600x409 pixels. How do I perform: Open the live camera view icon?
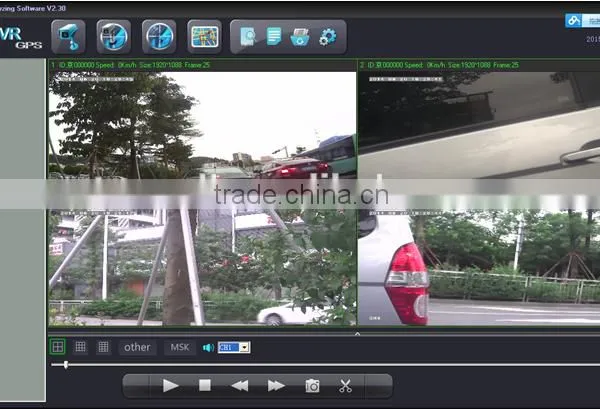coord(68,37)
